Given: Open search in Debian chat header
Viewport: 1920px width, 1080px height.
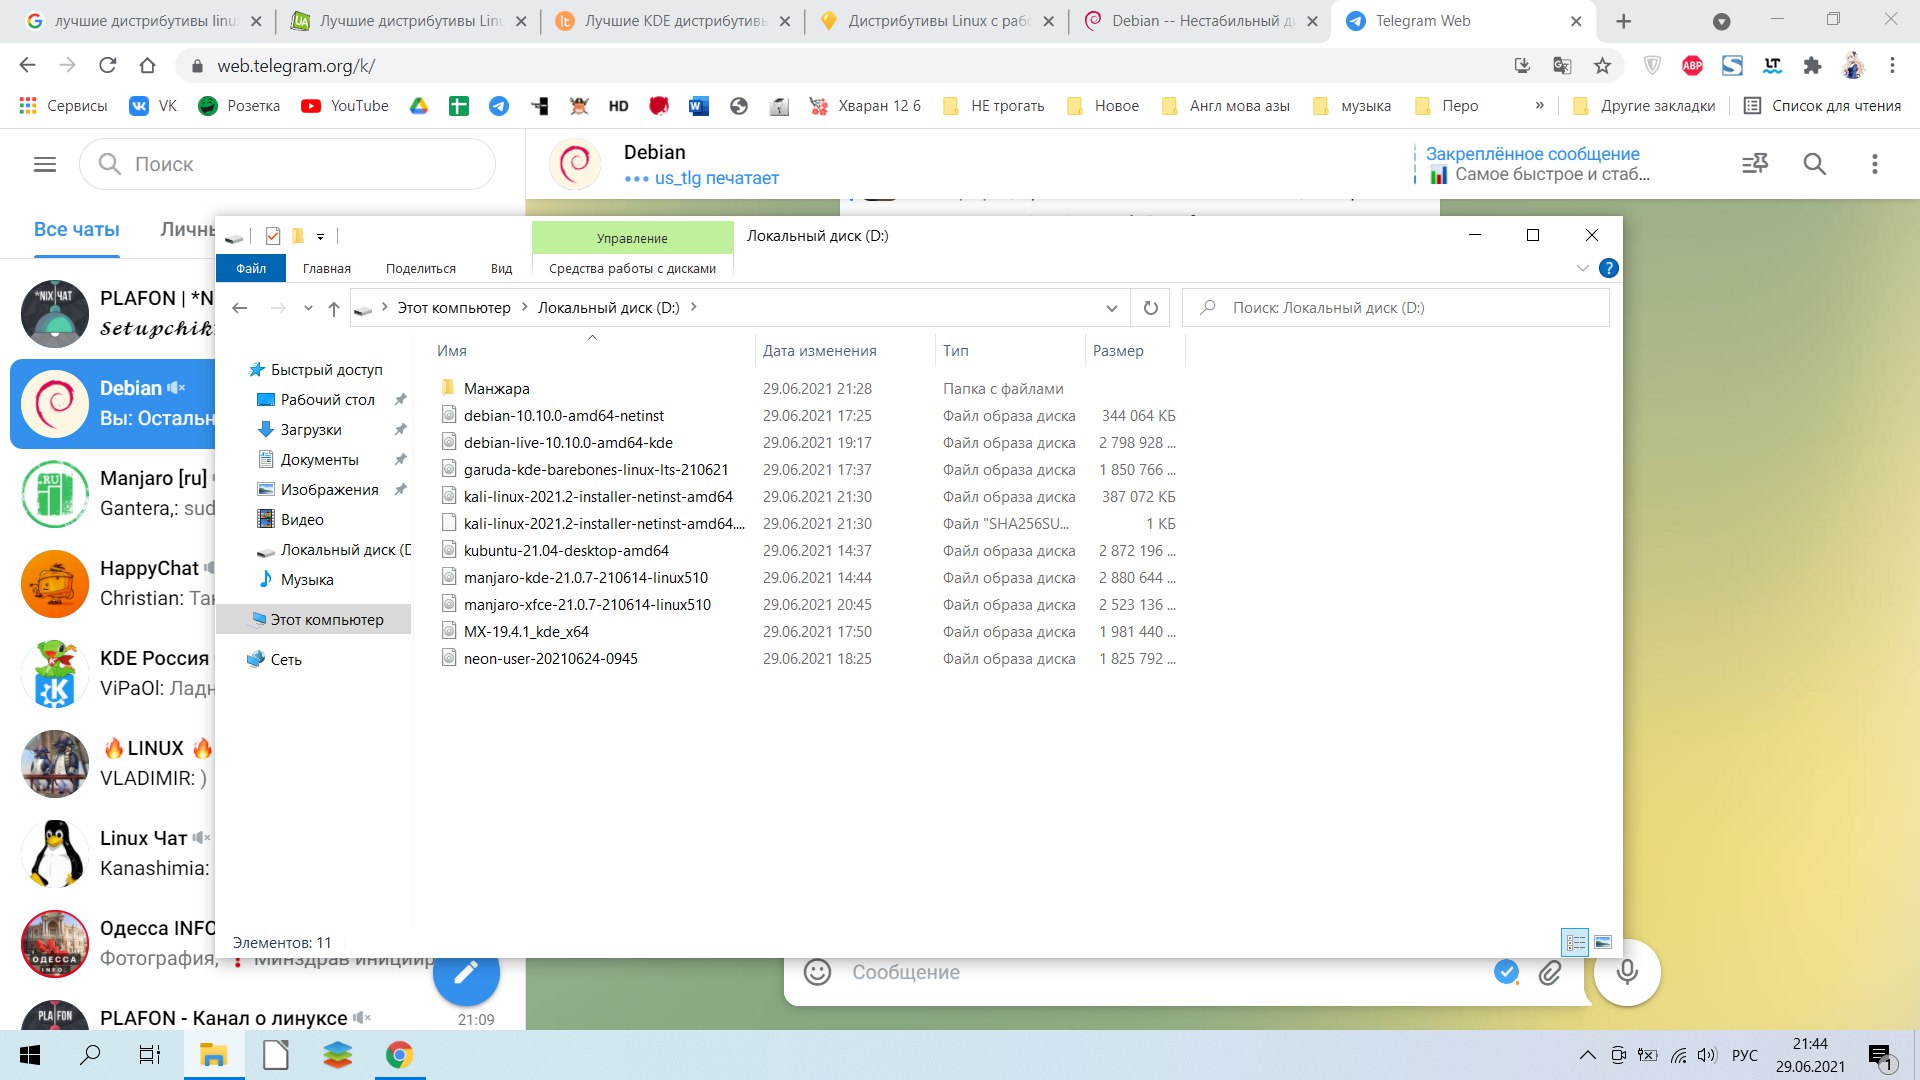Looking at the screenshot, I should click(x=1814, y=164).
